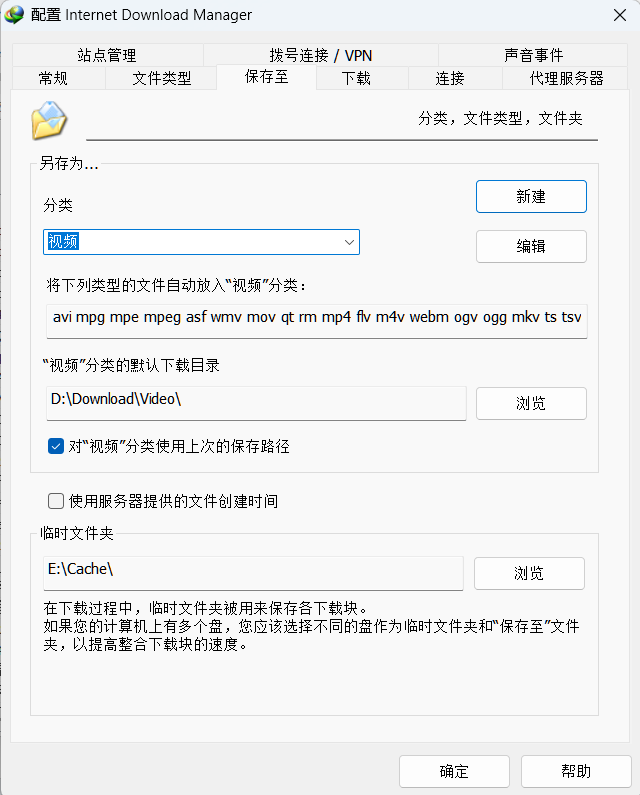640x795 pixels.
Task: Expand the 分类 dropdown arrow
Action: coord(349,242)
